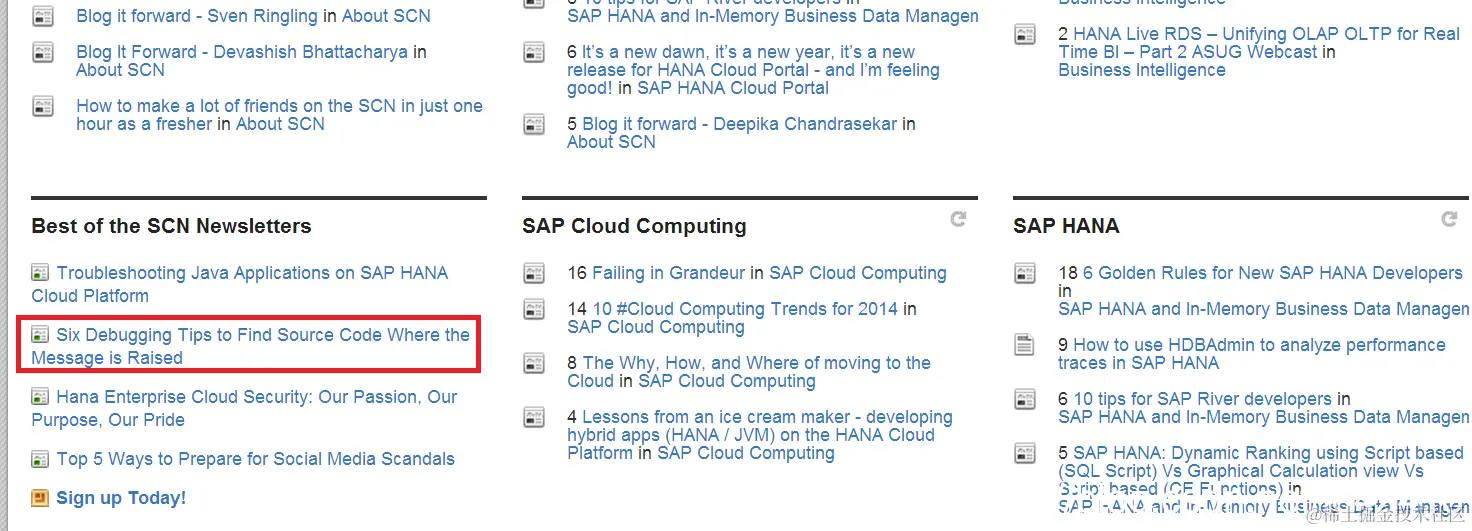1472x531 pixels.
Task: Open Blog it forward - Sven Ringling
Action: [x=197, y=16]
